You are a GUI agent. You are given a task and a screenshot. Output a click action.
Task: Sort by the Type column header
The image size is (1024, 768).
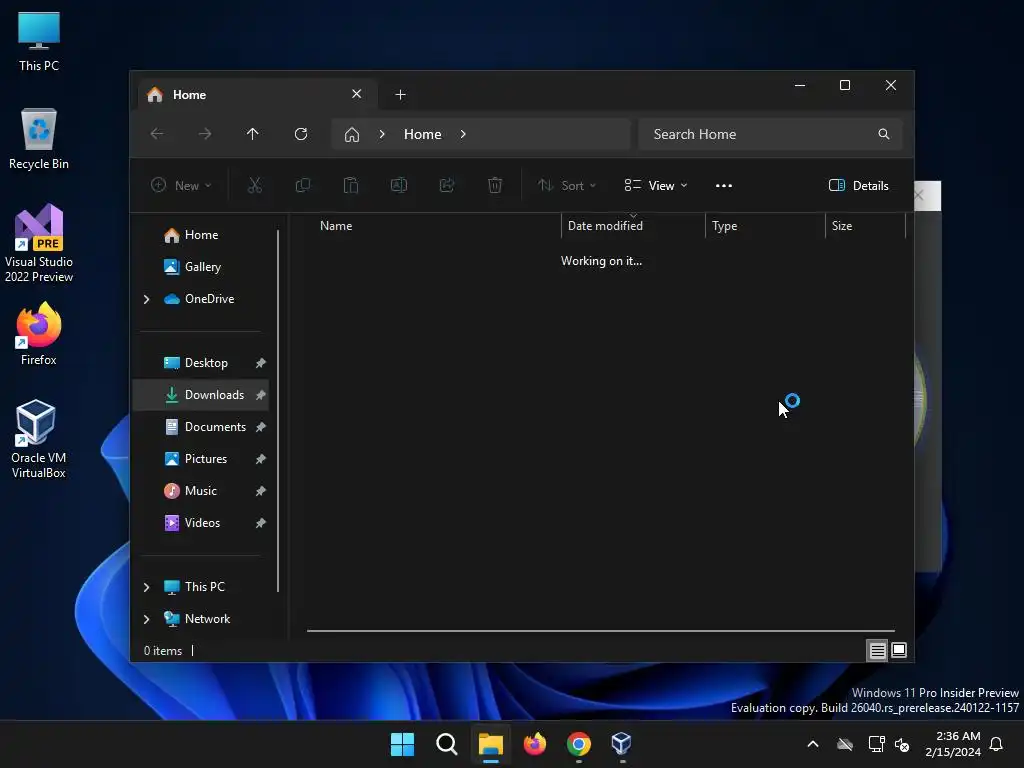point(765,226)
